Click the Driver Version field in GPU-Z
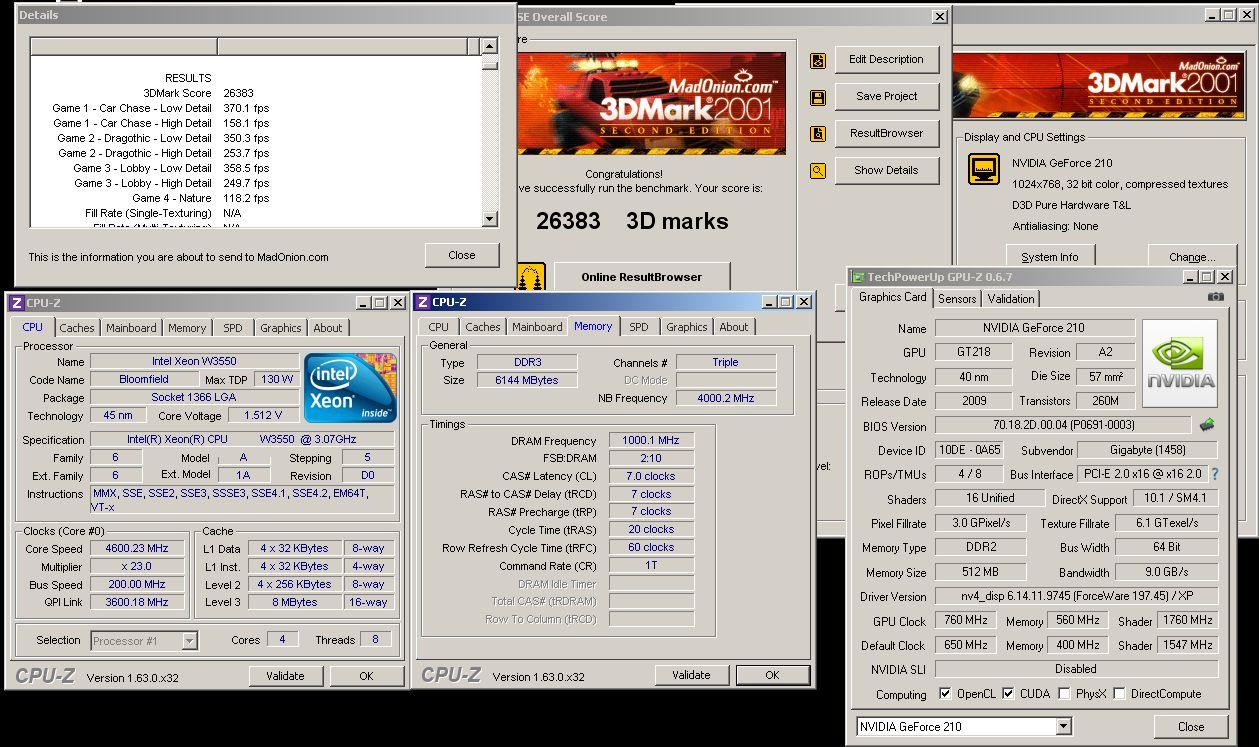1259x747 pixels. point(1077,597)
